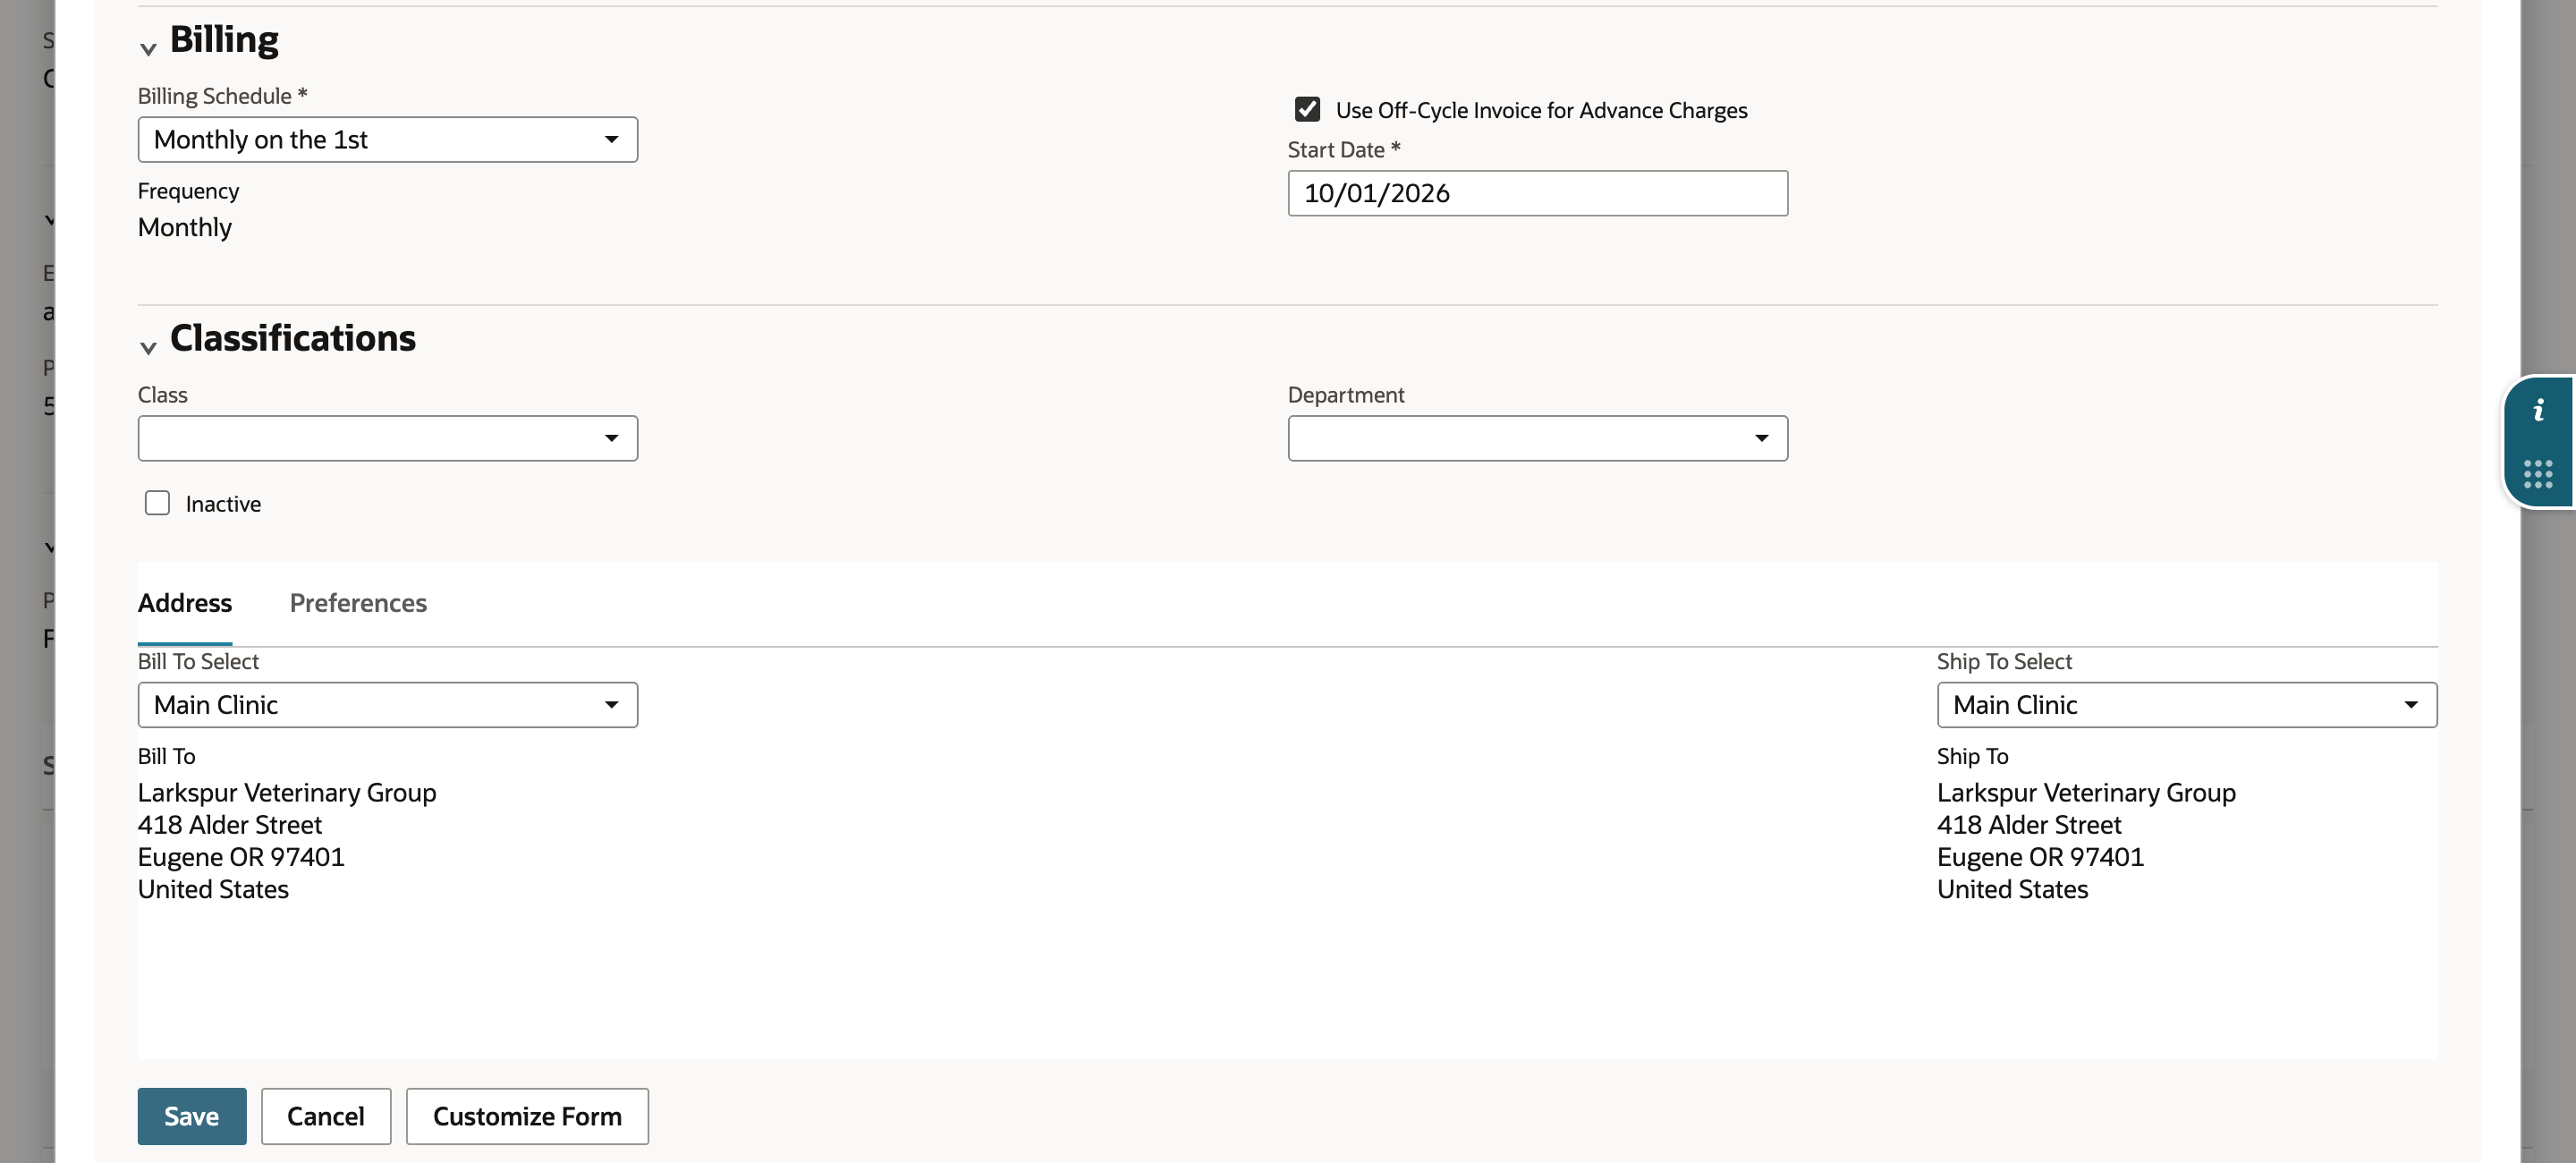This screenshot has width=2576, height=1163.
Task: Click the Save button
Action: 192,1116
